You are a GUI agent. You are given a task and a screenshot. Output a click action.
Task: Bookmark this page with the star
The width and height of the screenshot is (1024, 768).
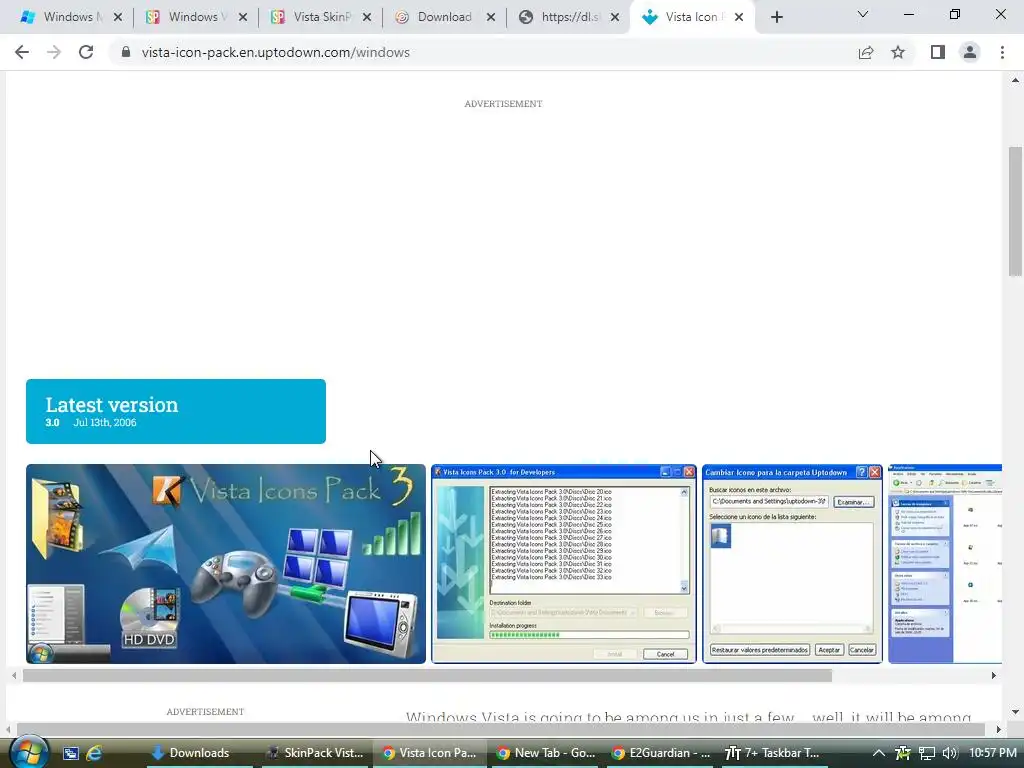click(898, 52)
